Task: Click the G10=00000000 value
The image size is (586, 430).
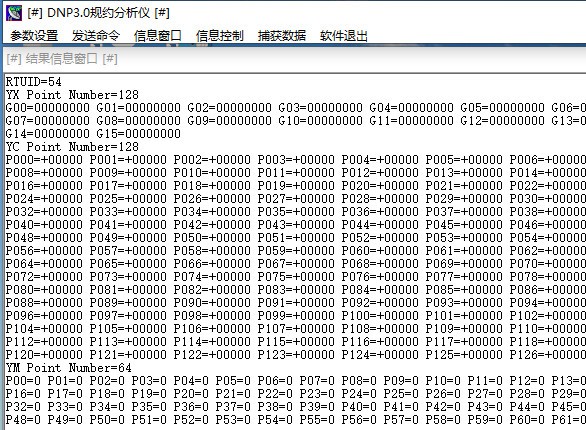Action: (320, 121)
